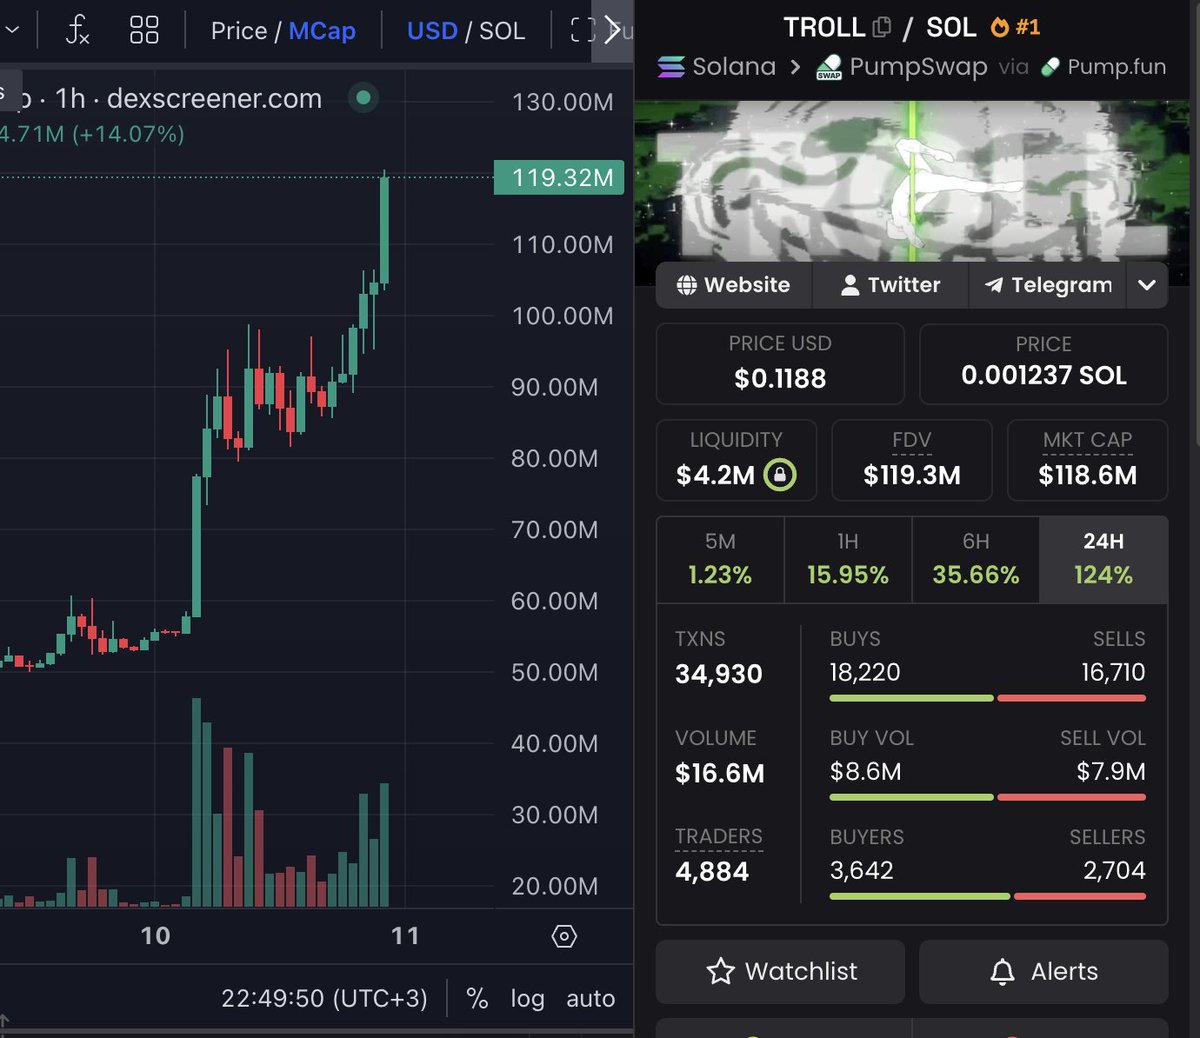The image size is (1200, 1038).
Task: Click the 22:49:50 (UTC+3) timezone
Action: (324, 998)
